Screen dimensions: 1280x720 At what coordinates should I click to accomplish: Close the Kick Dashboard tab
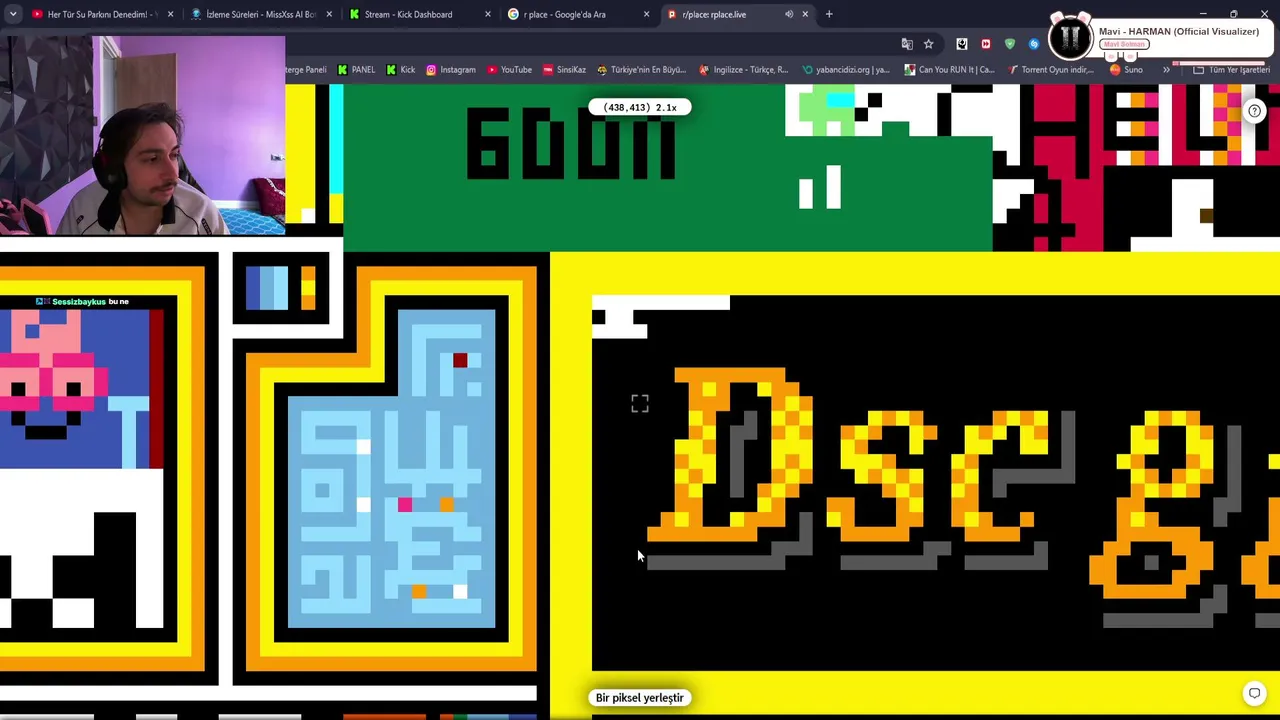click(488, 14)
